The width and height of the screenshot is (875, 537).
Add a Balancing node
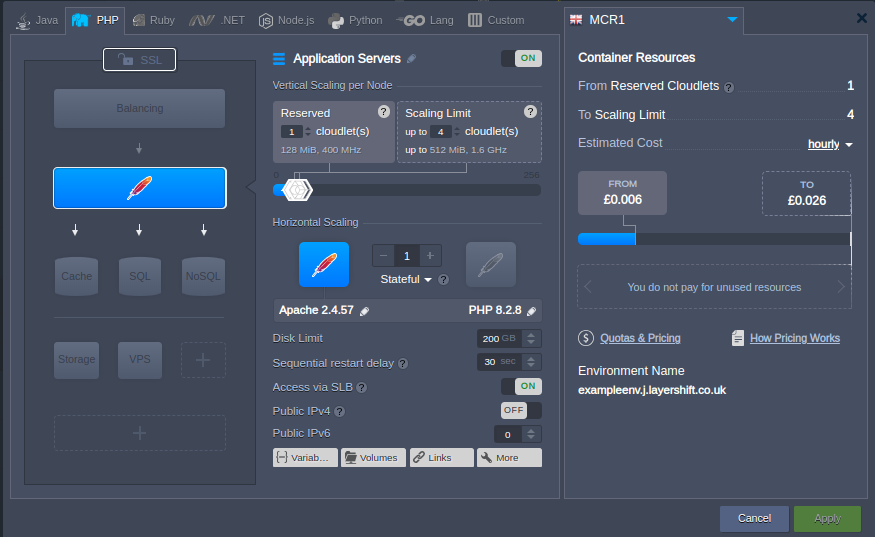click(x=140, y=108)
